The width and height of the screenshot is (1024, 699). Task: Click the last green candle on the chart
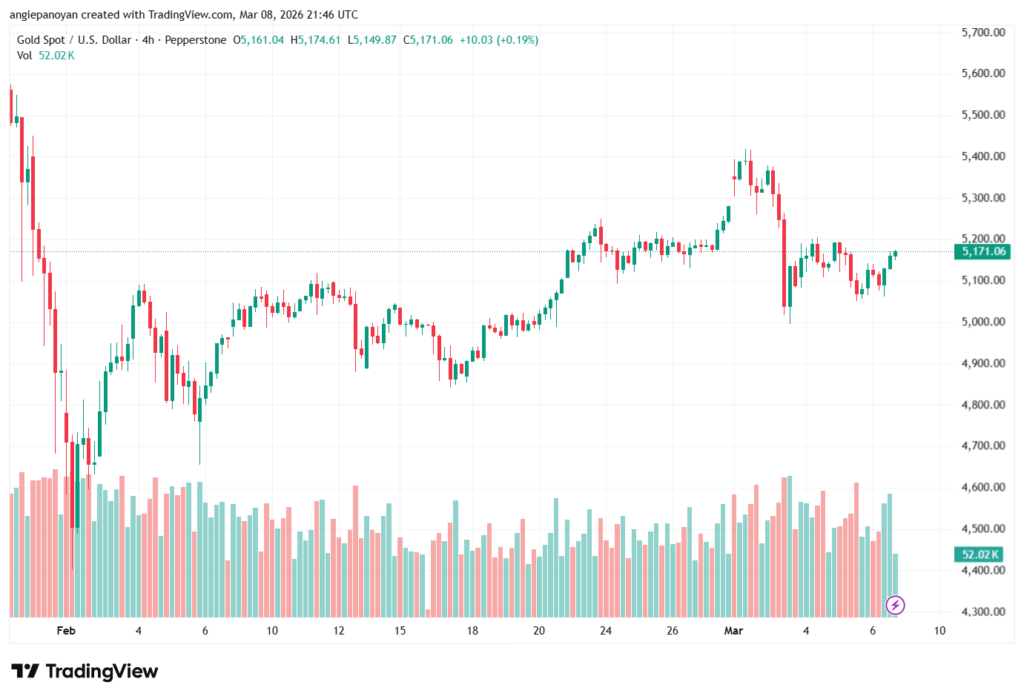click(893, 255)
